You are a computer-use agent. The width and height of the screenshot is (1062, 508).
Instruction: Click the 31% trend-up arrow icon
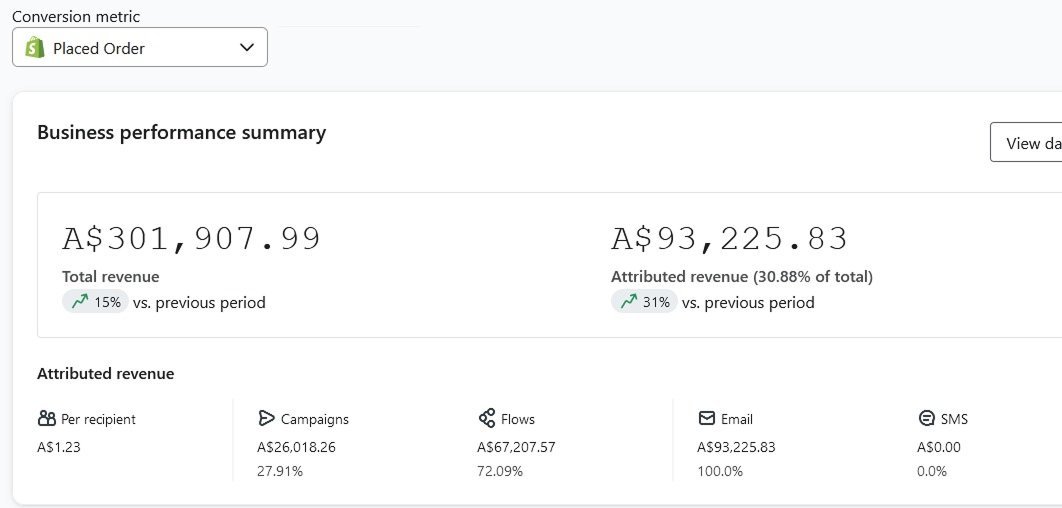click(629, 302)
